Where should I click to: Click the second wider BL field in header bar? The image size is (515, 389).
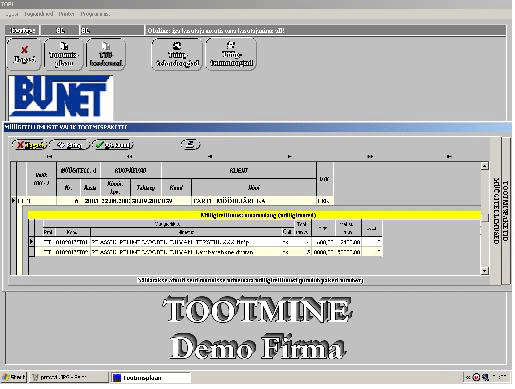[112, 30]
